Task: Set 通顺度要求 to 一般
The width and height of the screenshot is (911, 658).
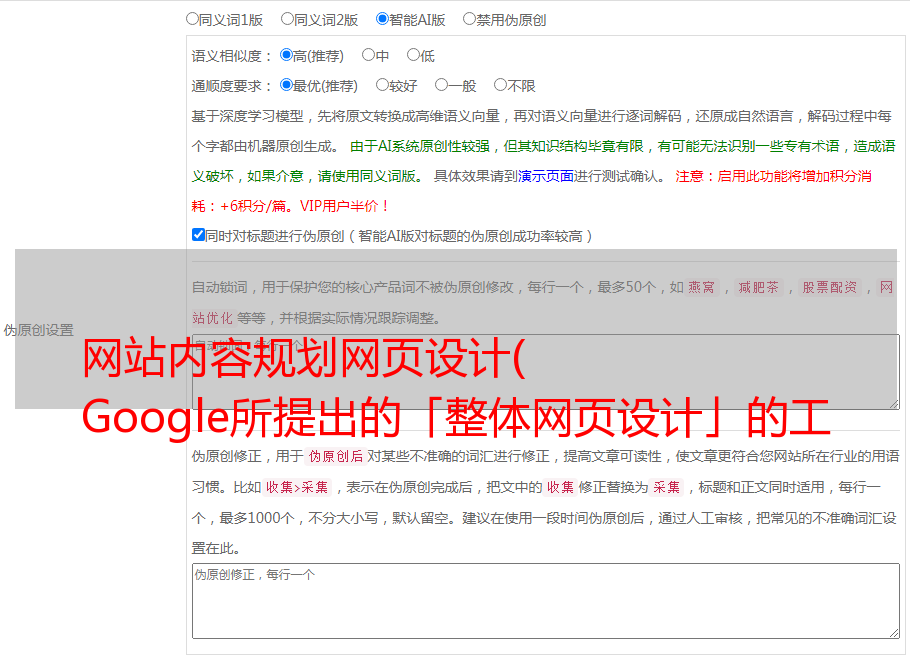Action: coord(441,85)
